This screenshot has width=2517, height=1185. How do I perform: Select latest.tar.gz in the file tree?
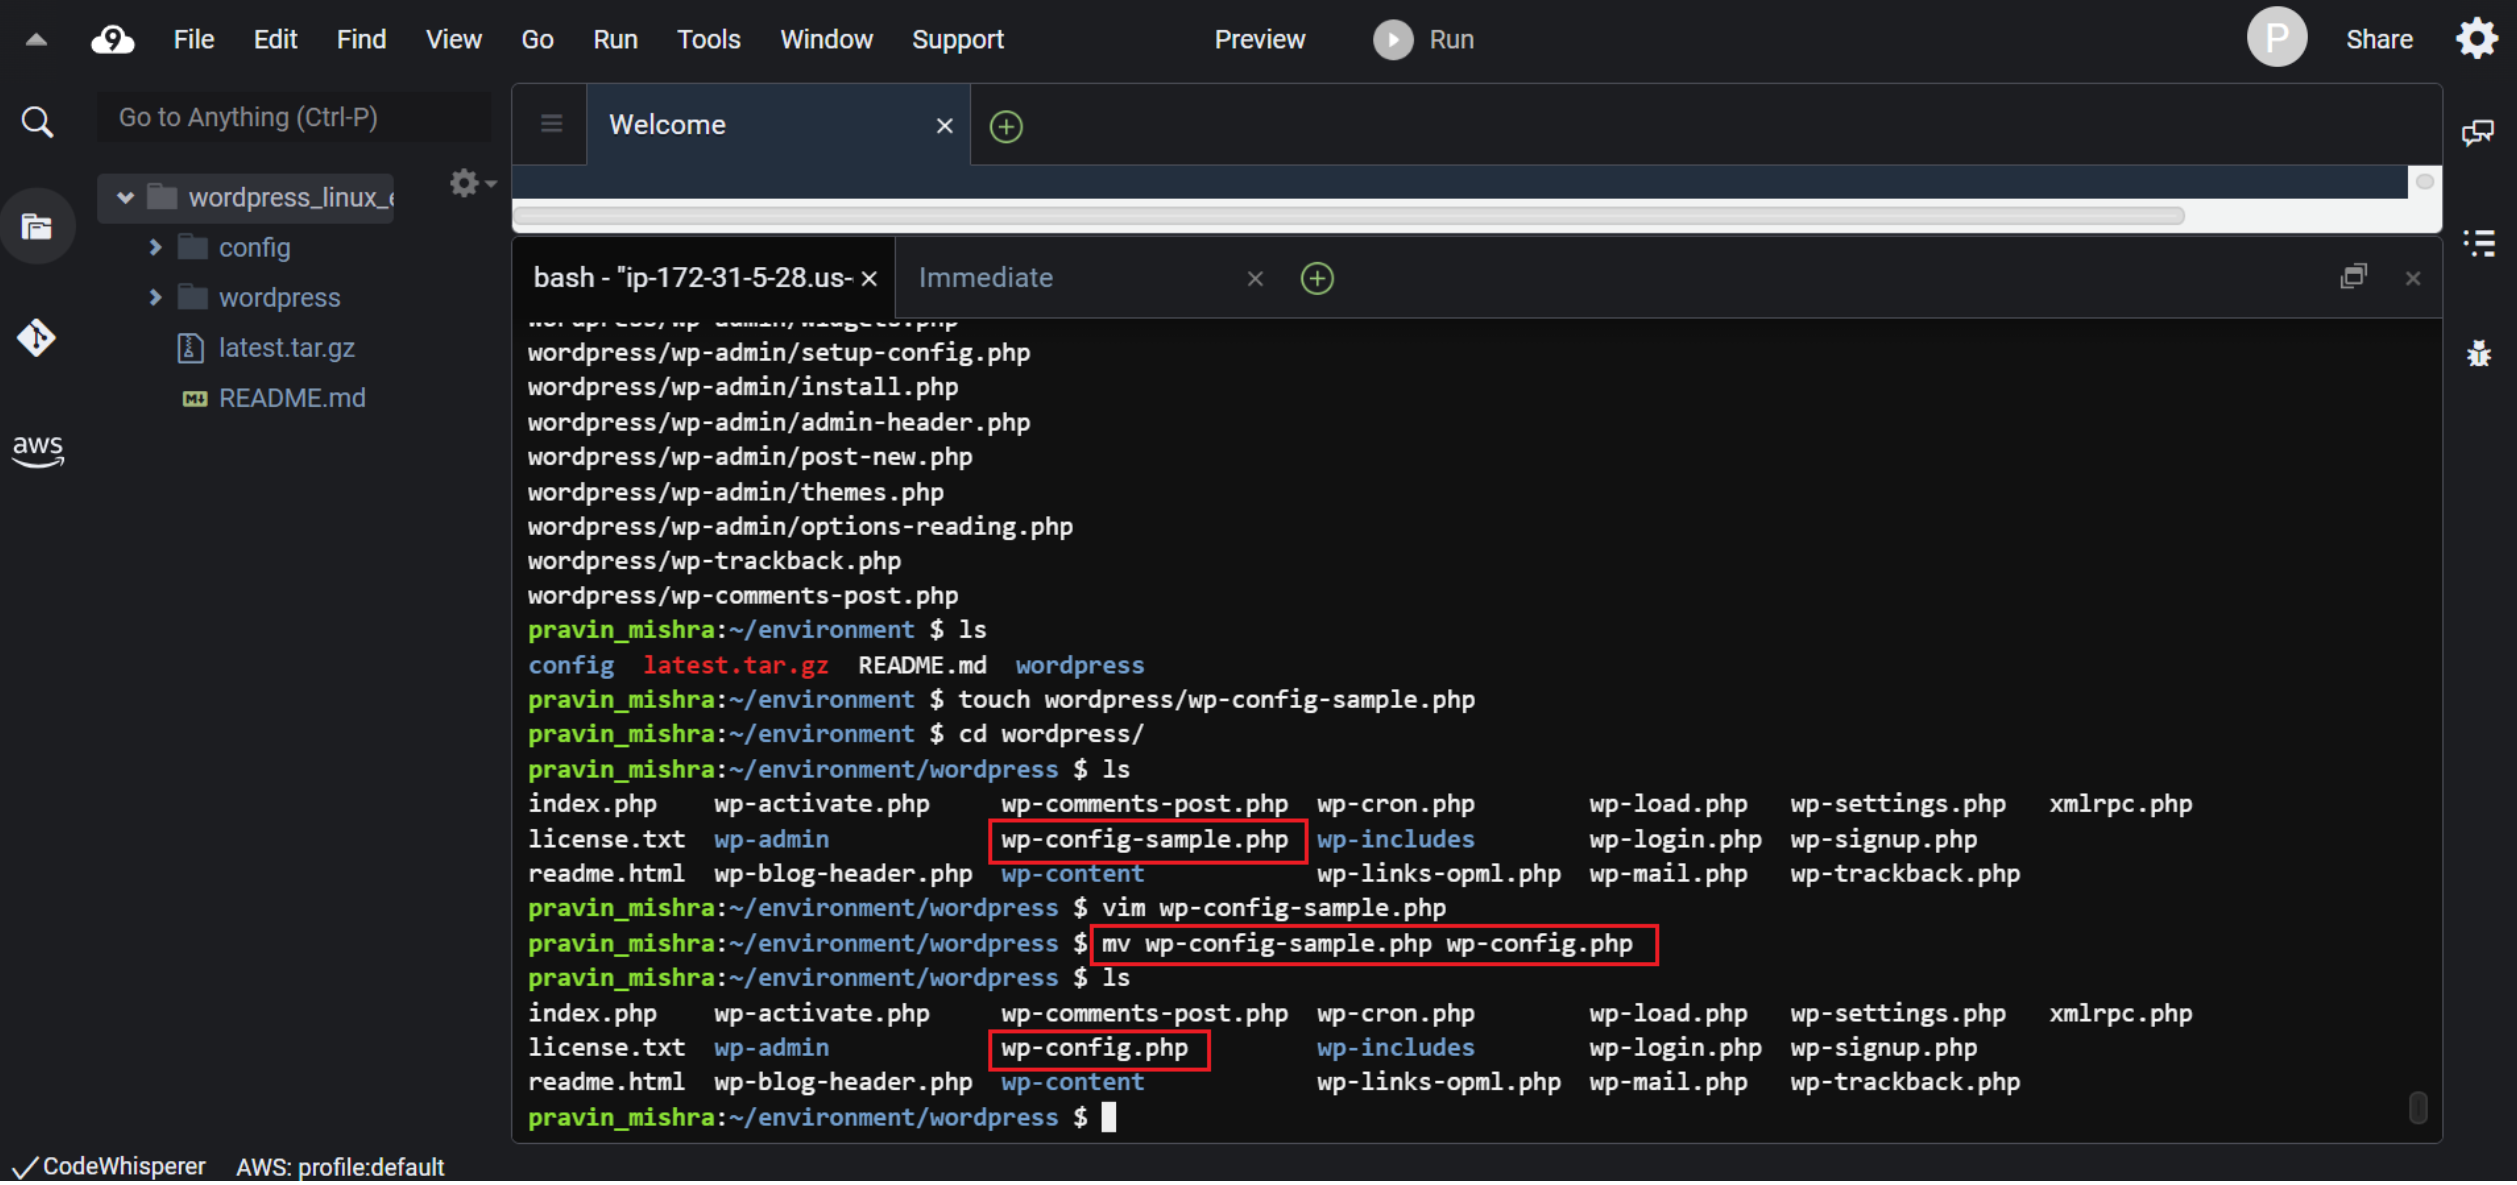pos(286,347)
